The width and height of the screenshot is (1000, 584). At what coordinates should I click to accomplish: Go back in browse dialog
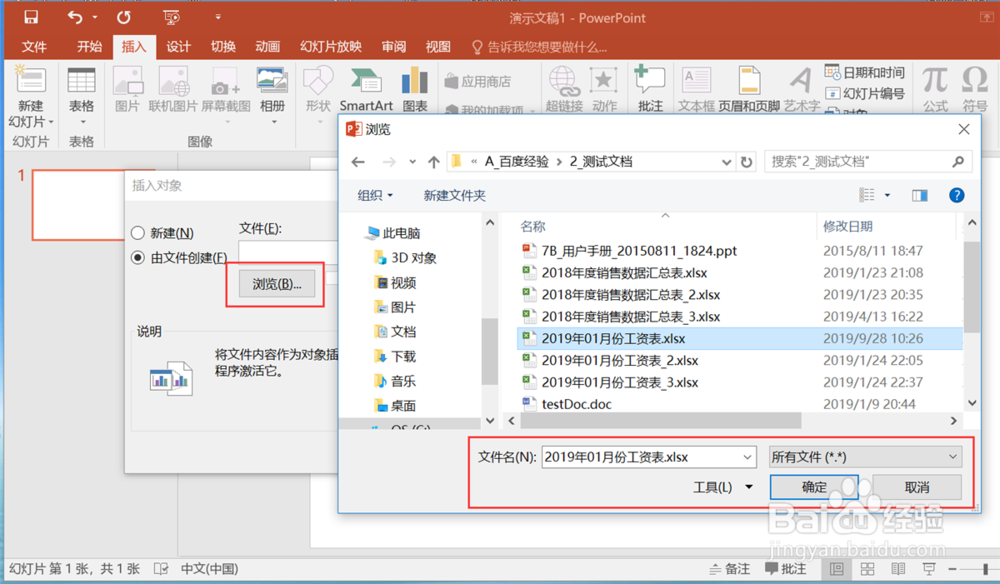358,162
